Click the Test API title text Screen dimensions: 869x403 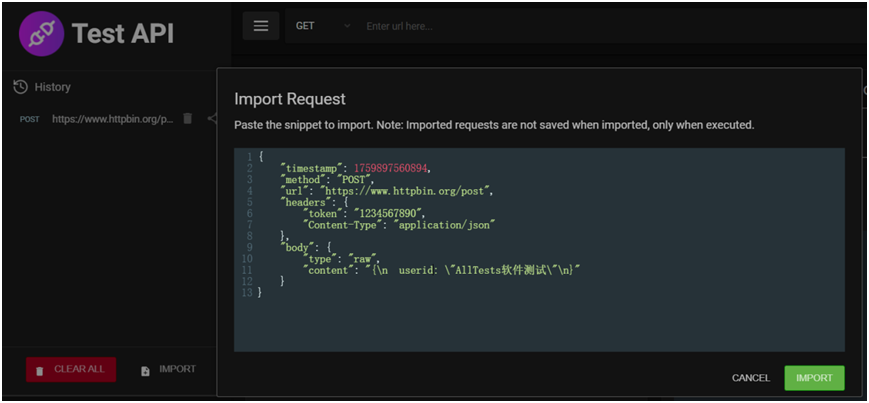122,33
